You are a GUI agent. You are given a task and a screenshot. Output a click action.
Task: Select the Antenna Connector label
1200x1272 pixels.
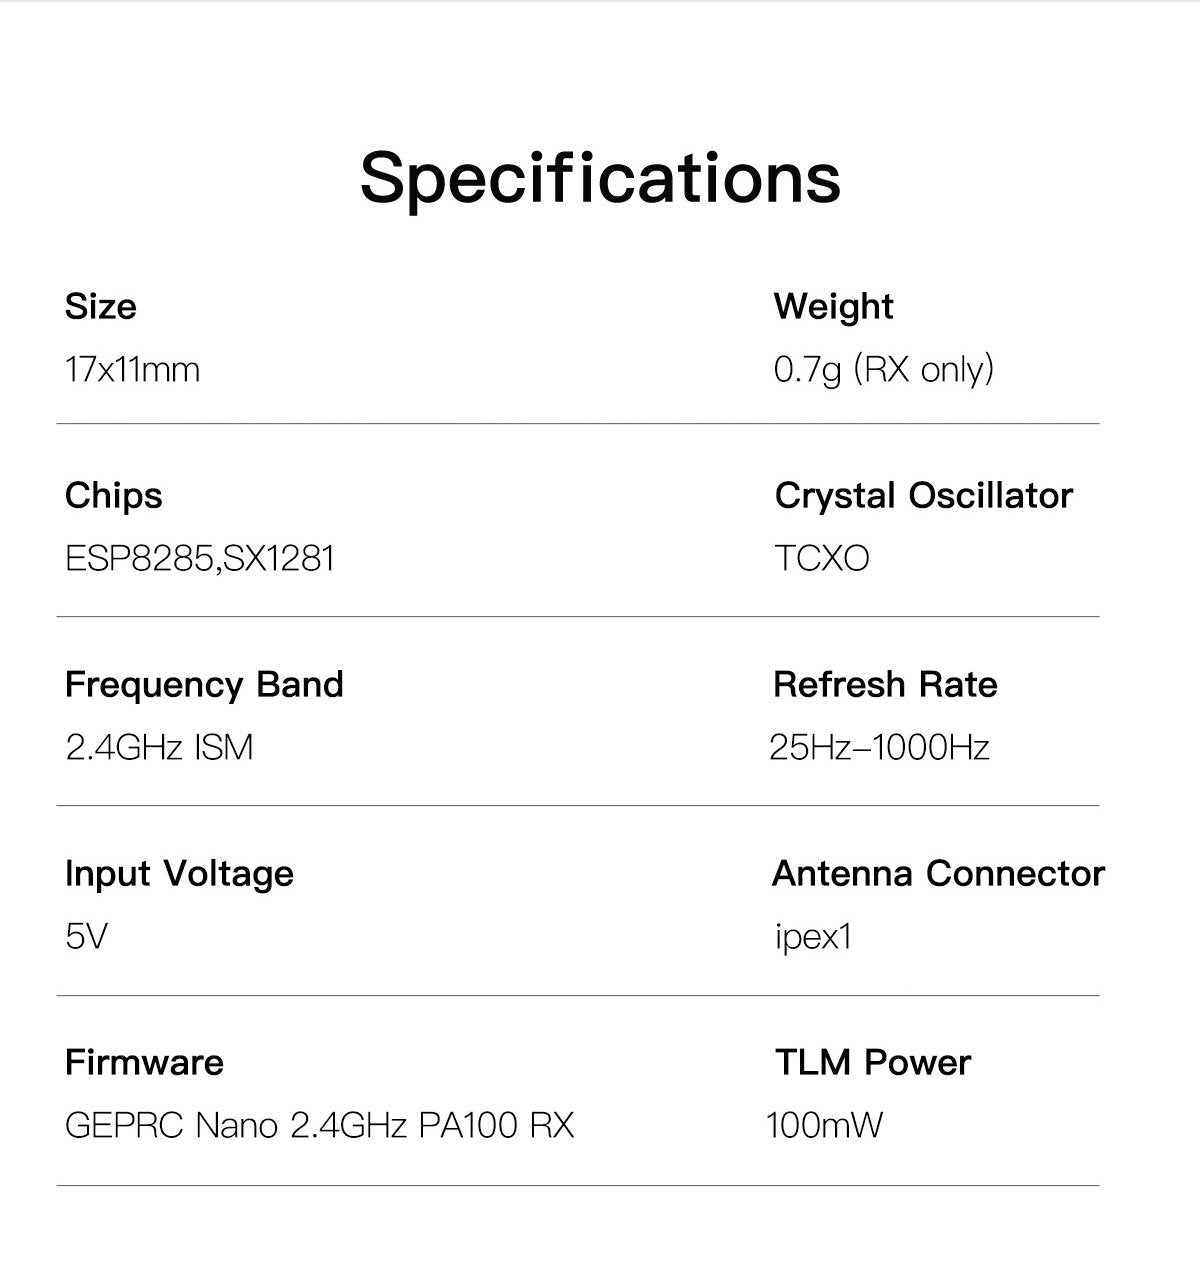[x=938, y=874]
